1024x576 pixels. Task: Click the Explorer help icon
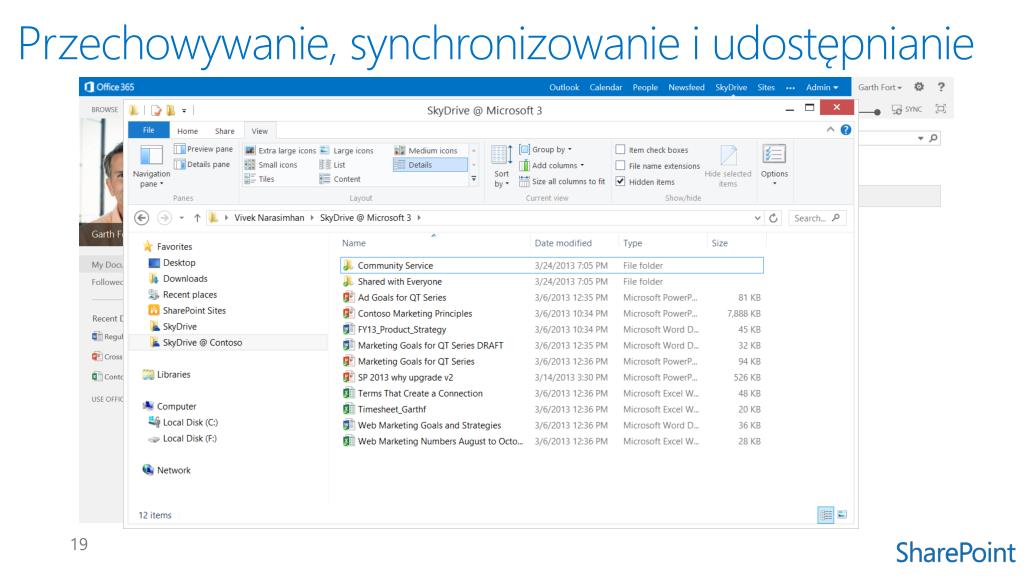click(846, 130)
